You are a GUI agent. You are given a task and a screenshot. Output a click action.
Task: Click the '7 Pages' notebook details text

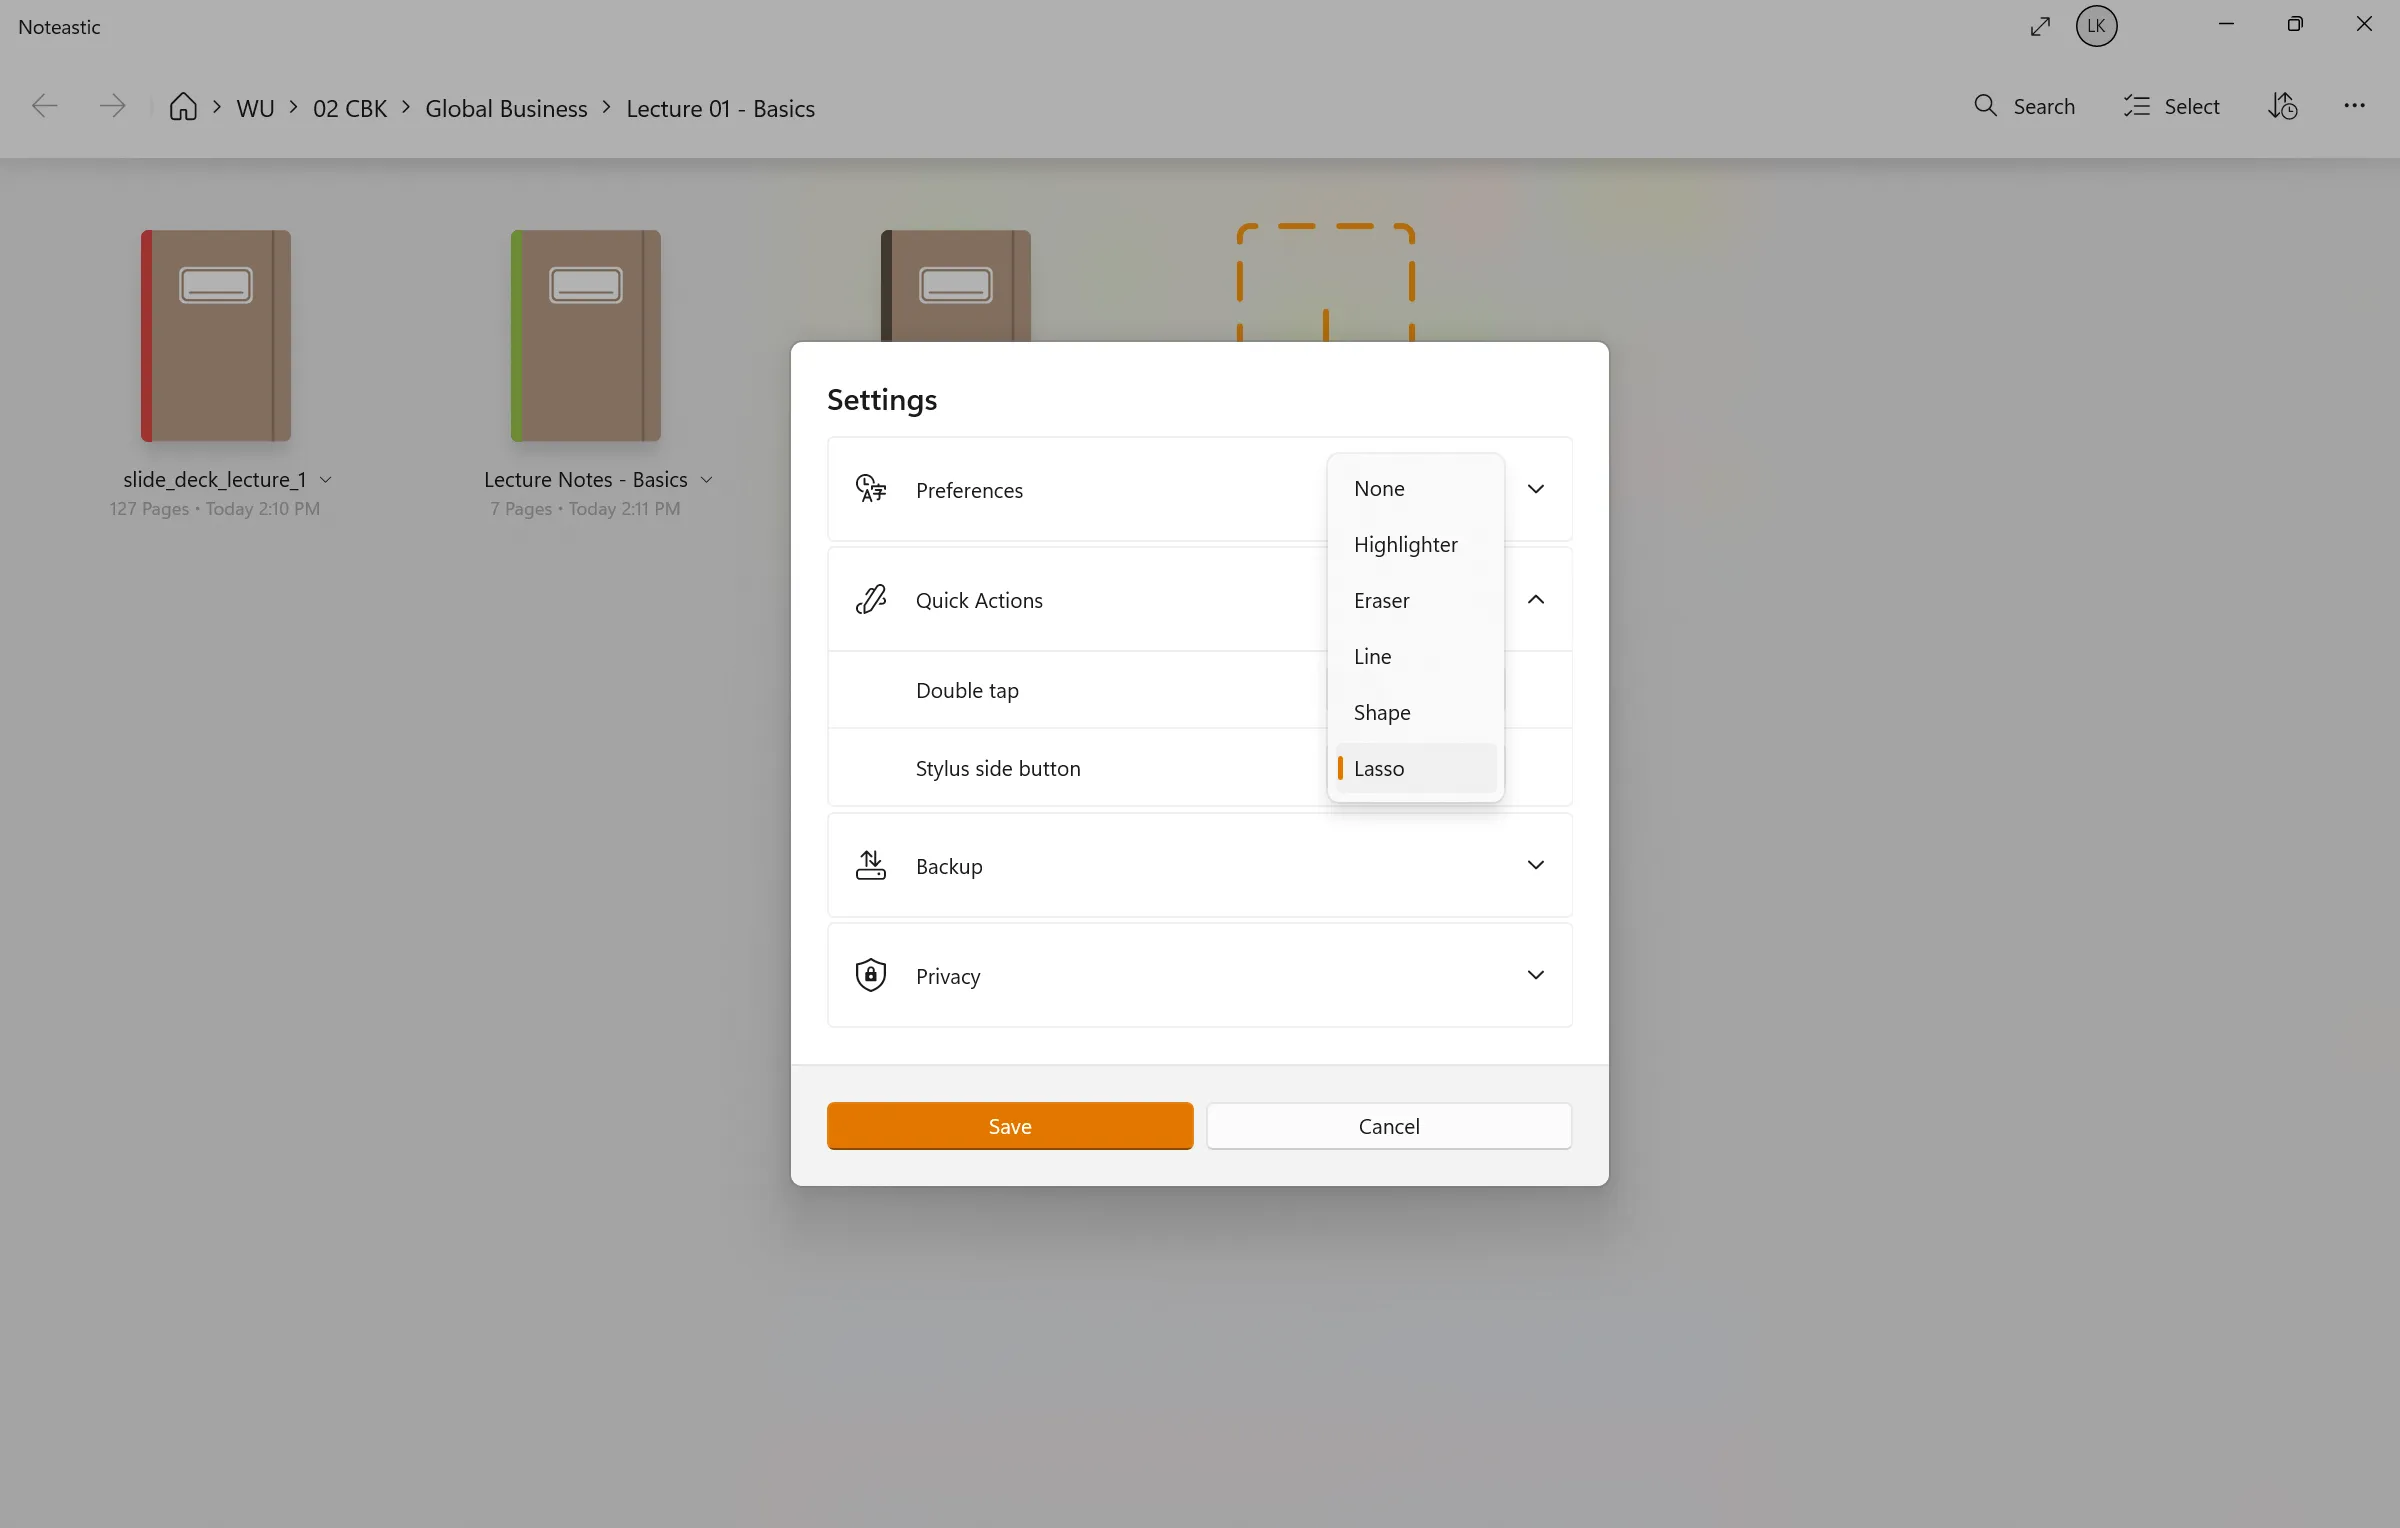pos(585,508)
